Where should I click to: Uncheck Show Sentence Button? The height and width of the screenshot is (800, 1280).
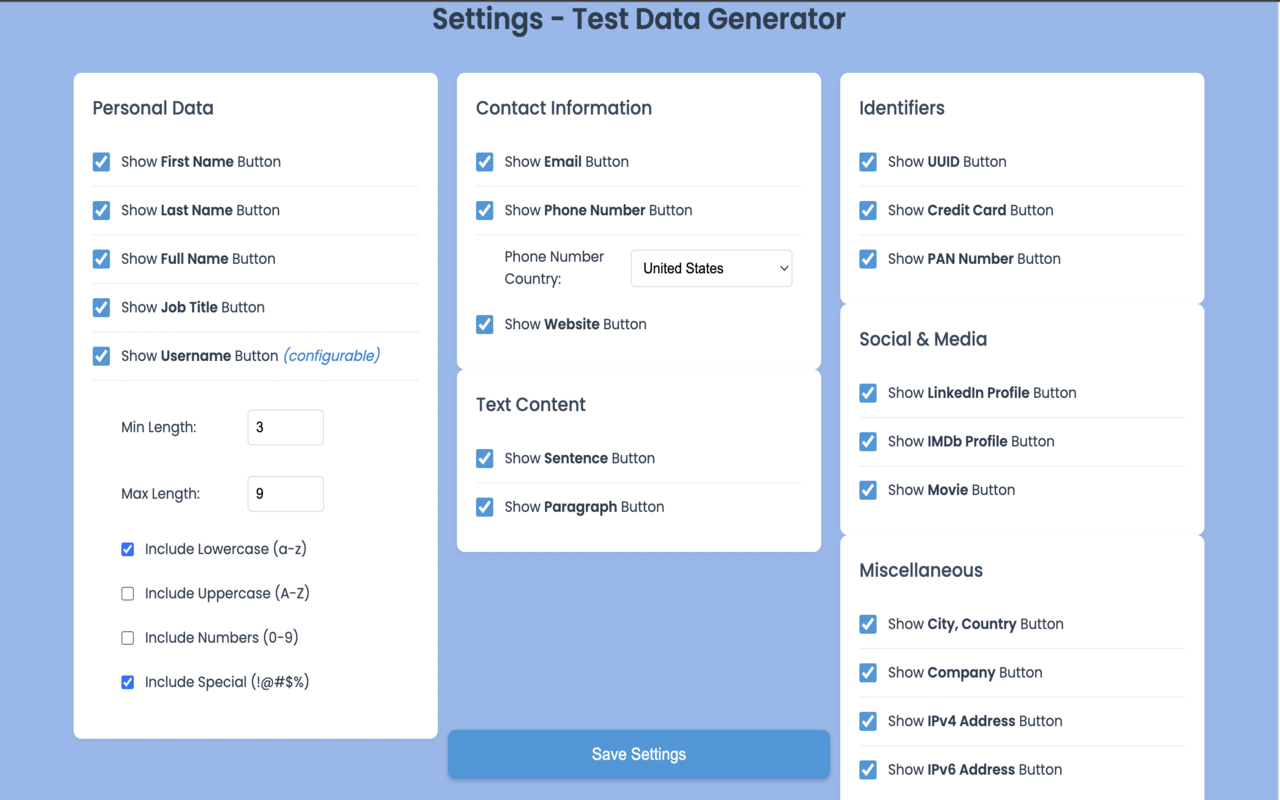485,458
